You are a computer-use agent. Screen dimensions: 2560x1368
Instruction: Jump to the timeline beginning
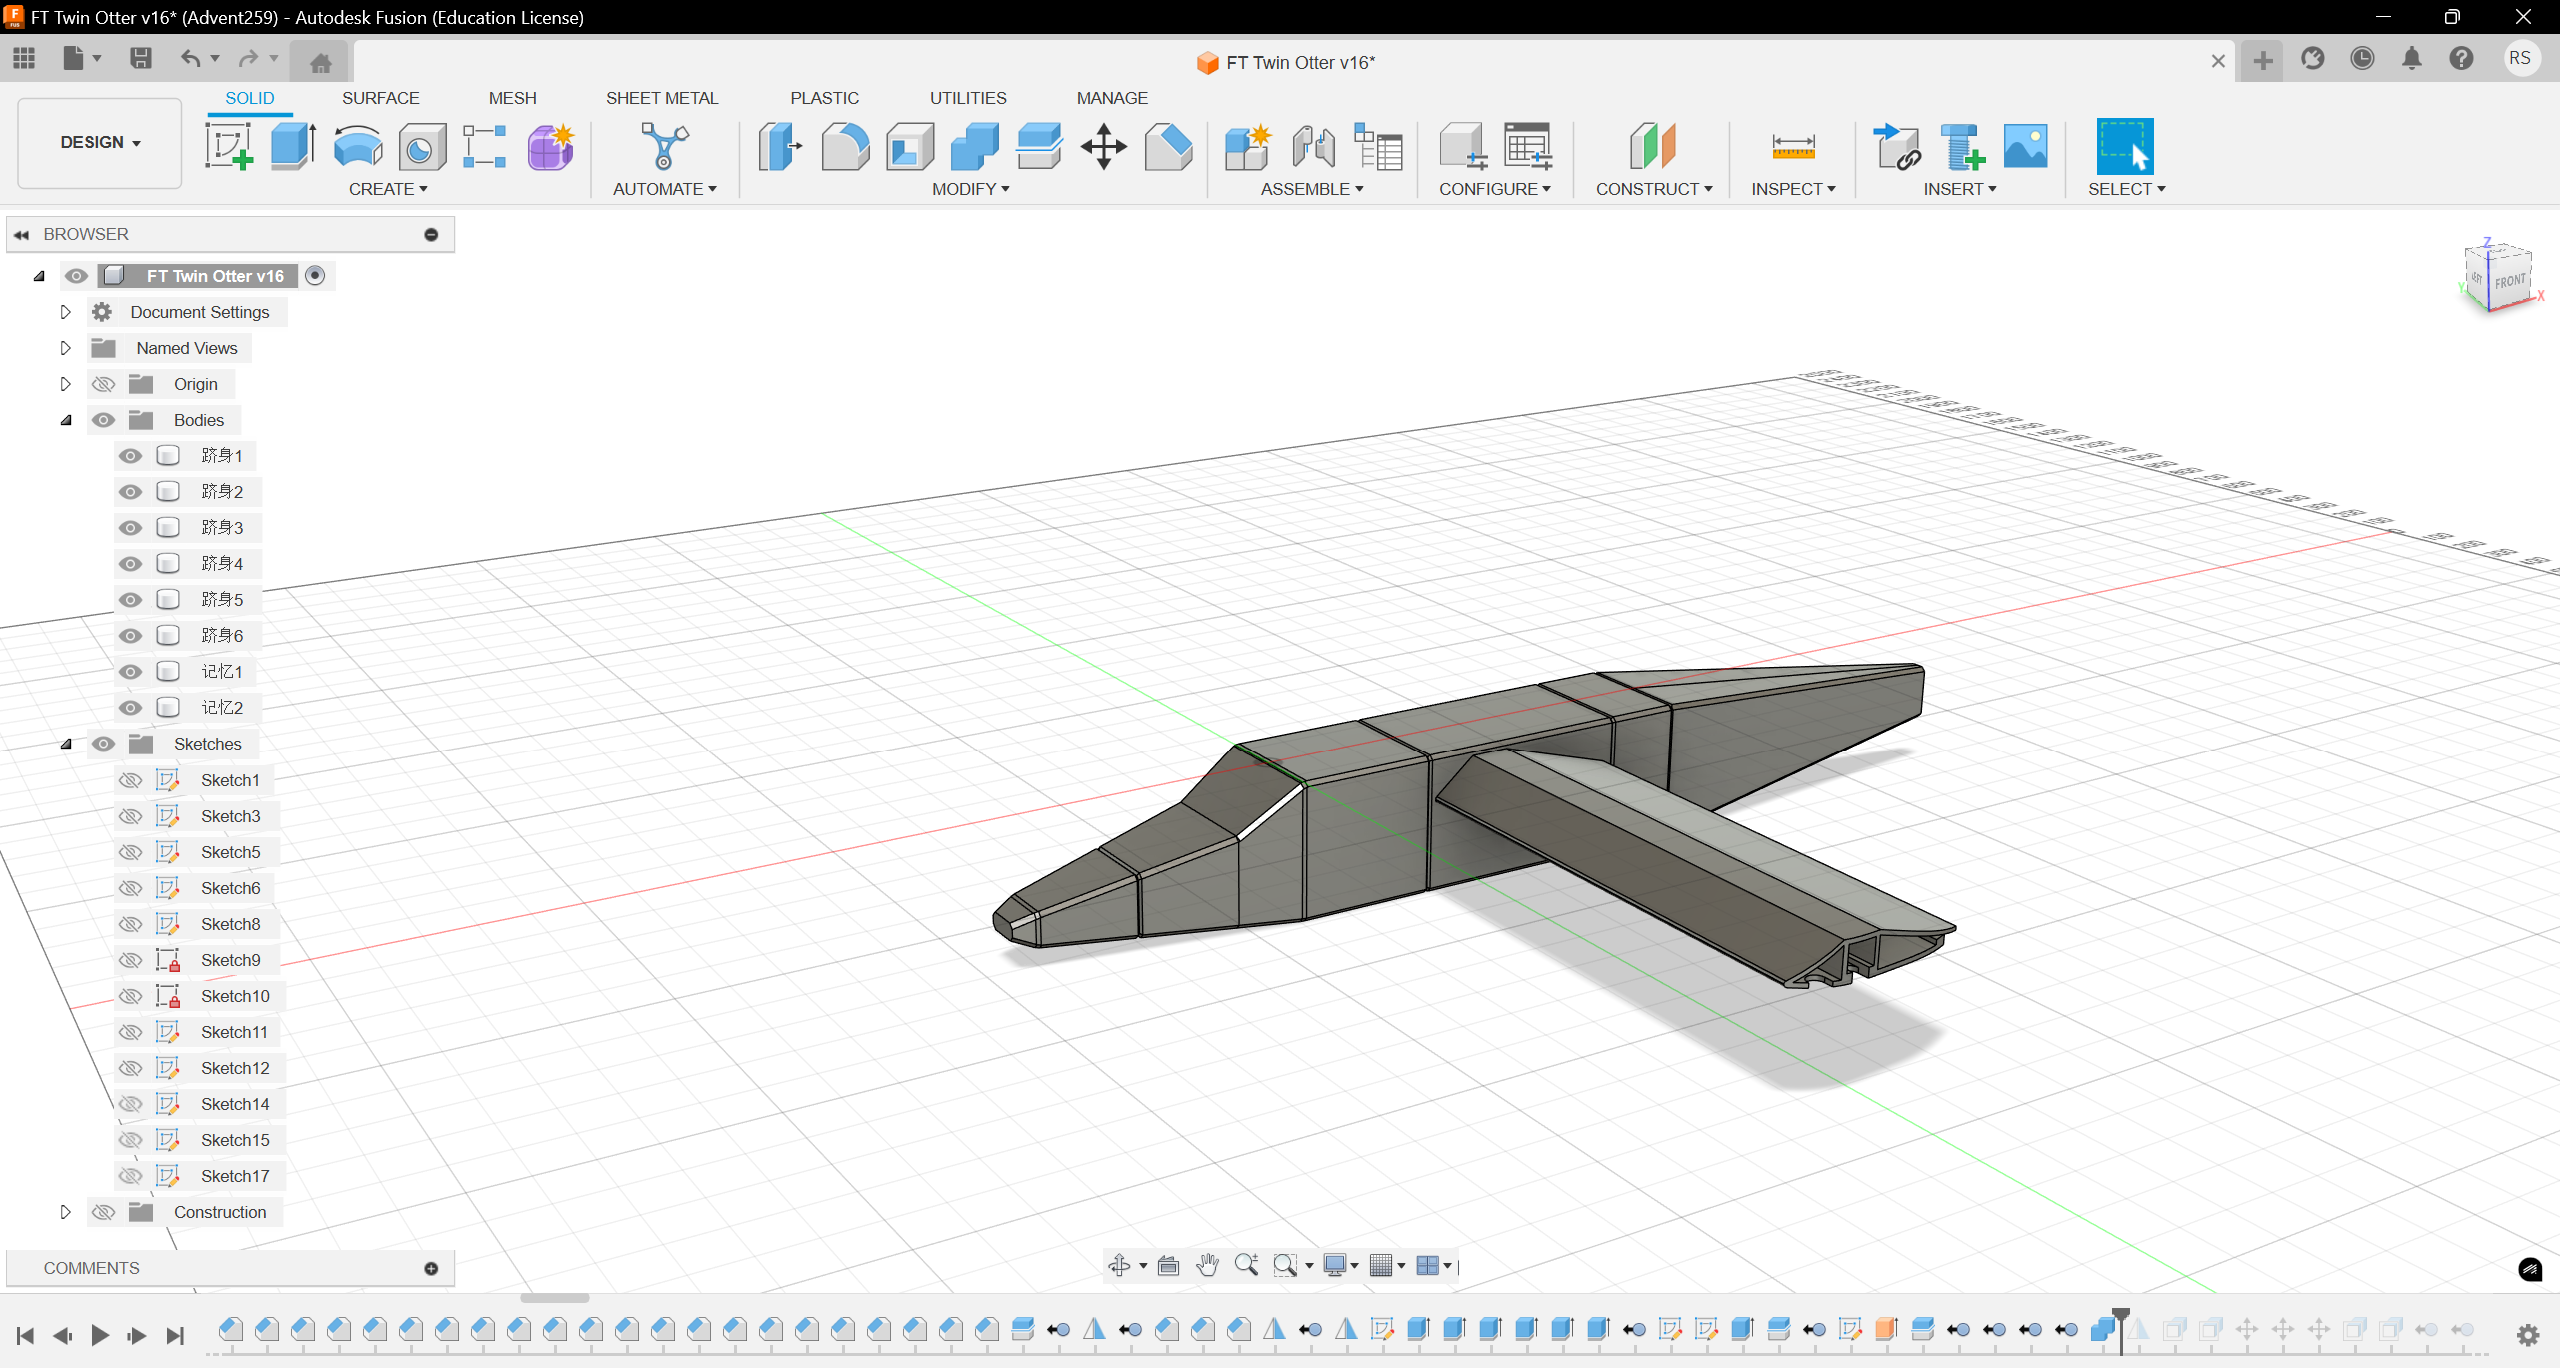(x=26, y=1335)
